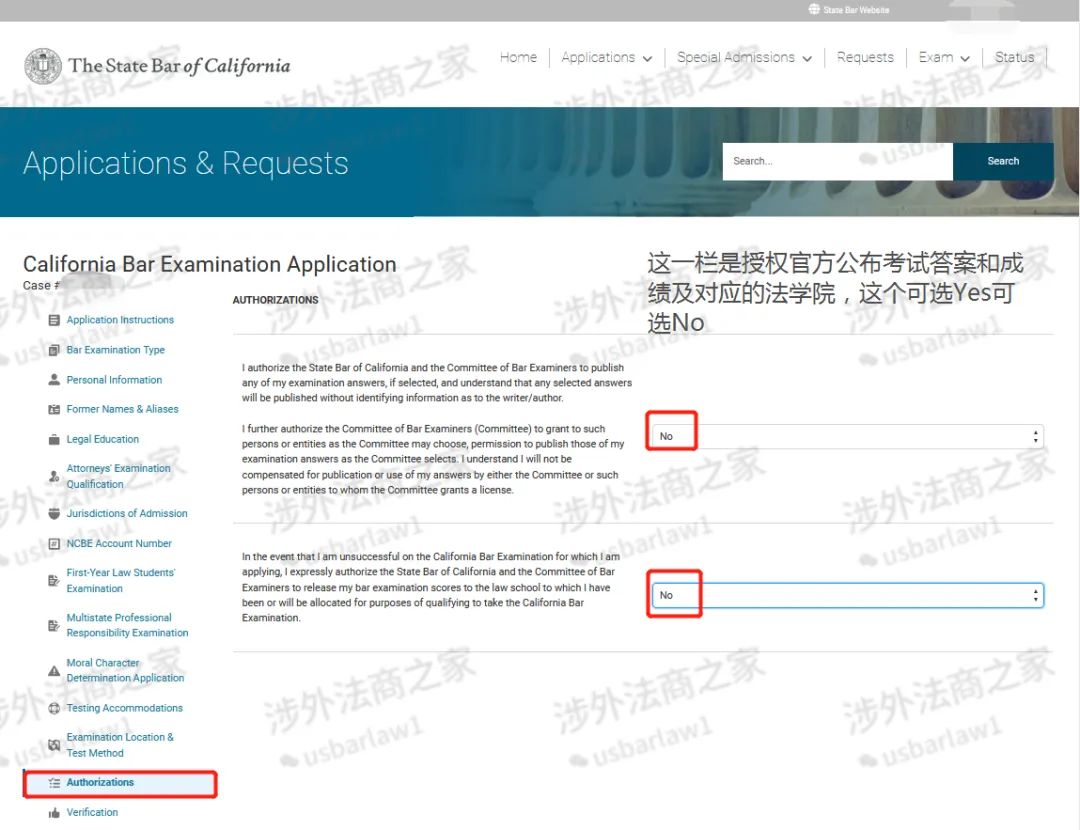
Task: Go to the Verification section
Action: [92, 813]
